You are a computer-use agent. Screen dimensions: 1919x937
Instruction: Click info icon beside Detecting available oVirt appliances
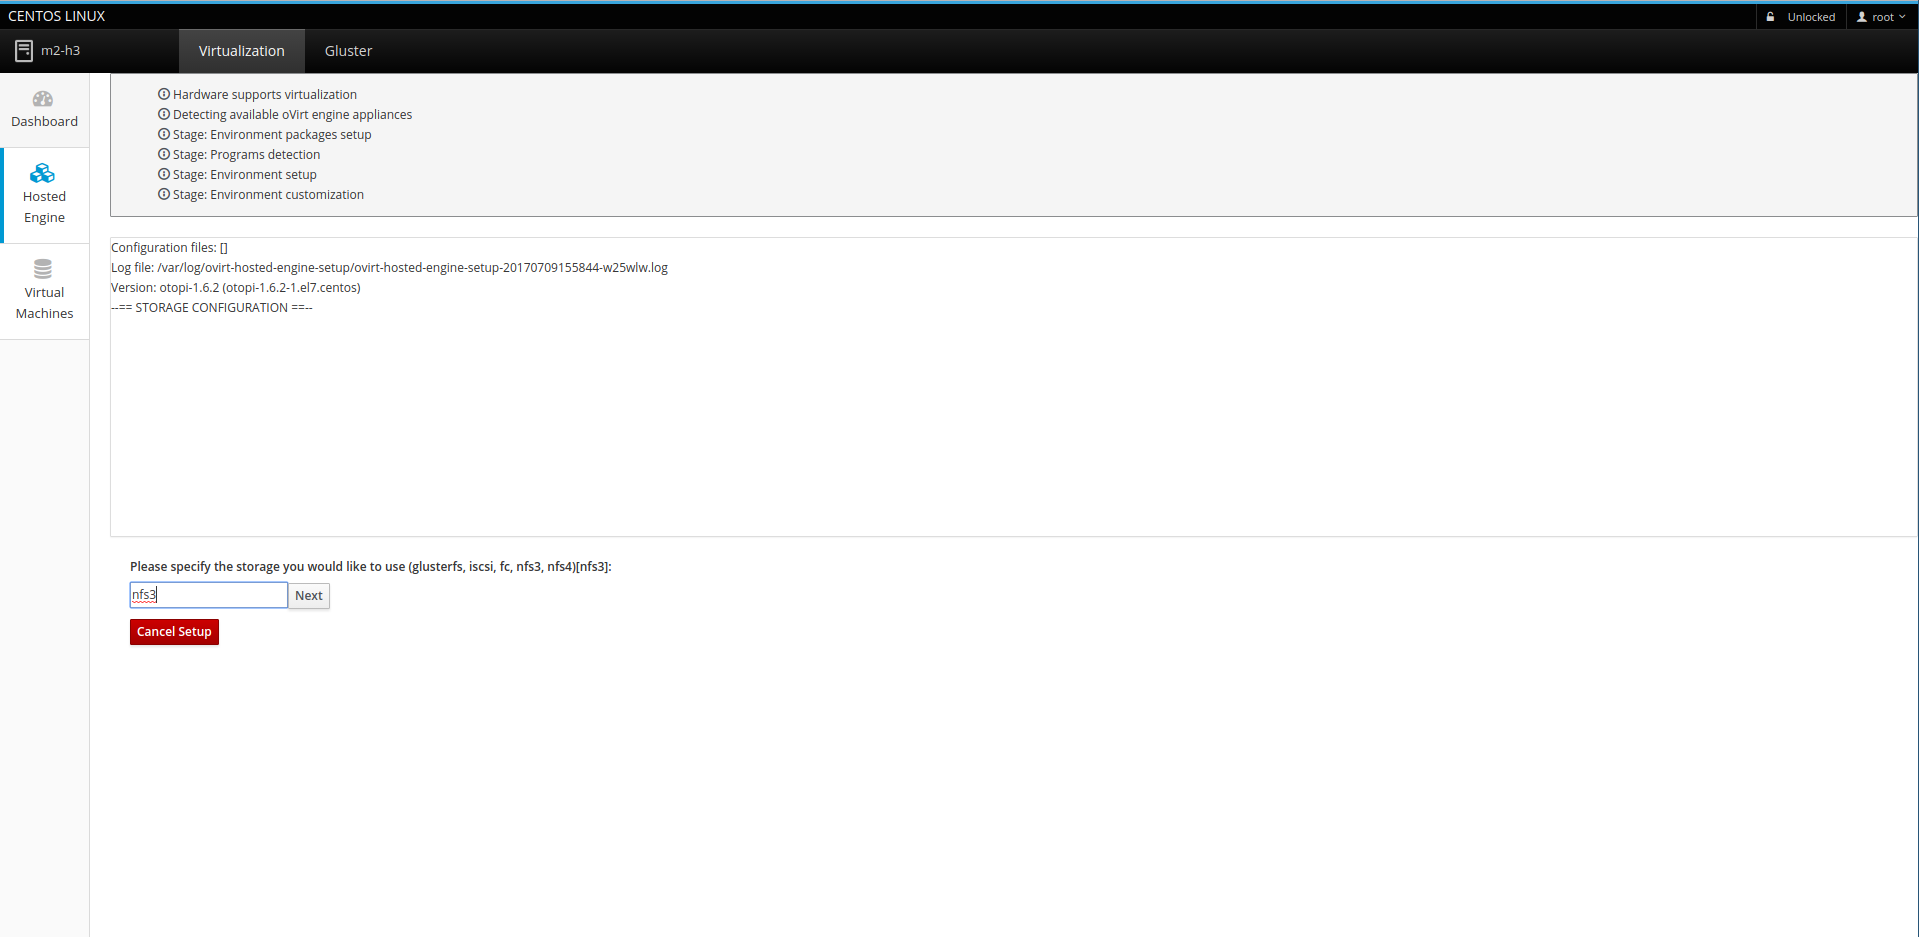click(x=164, y=114)
